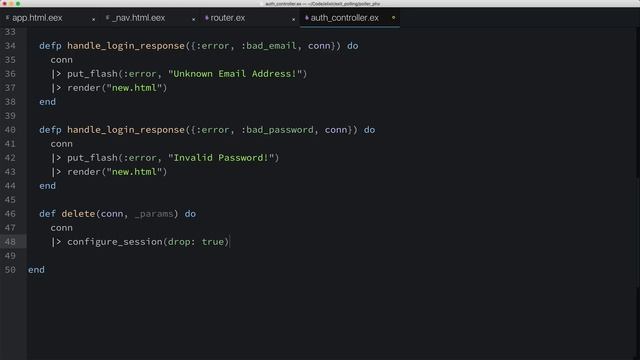Click "true" on line 48

click(x=213, y=242)
